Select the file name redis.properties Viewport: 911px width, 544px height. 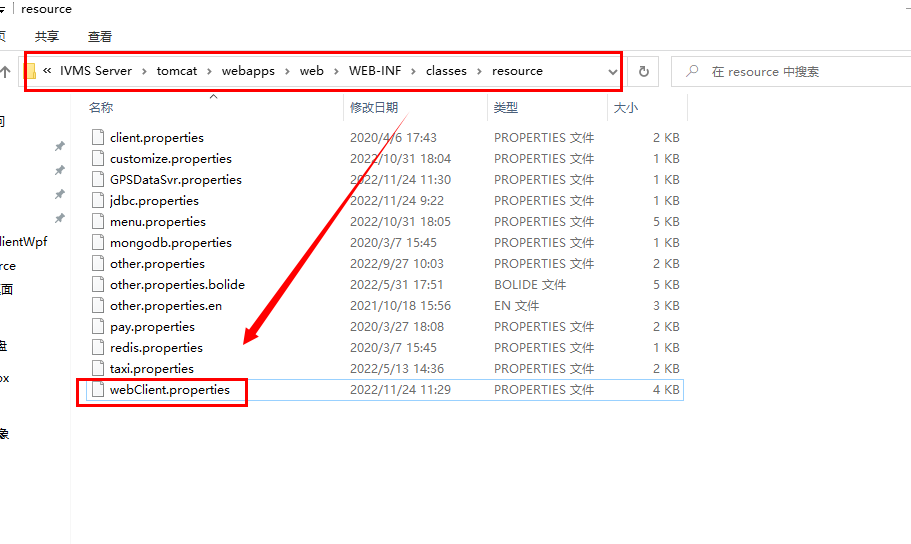coord(156,348)
